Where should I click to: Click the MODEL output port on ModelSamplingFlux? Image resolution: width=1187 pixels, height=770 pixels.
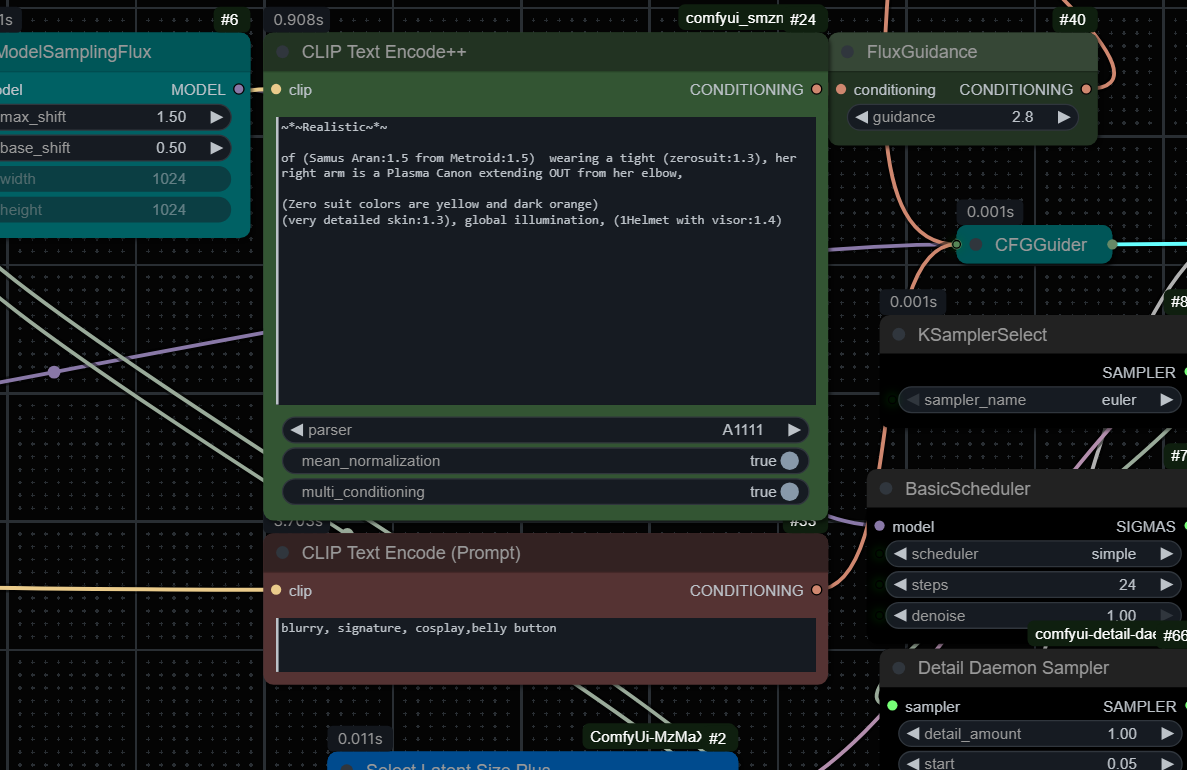pos(239,89)
